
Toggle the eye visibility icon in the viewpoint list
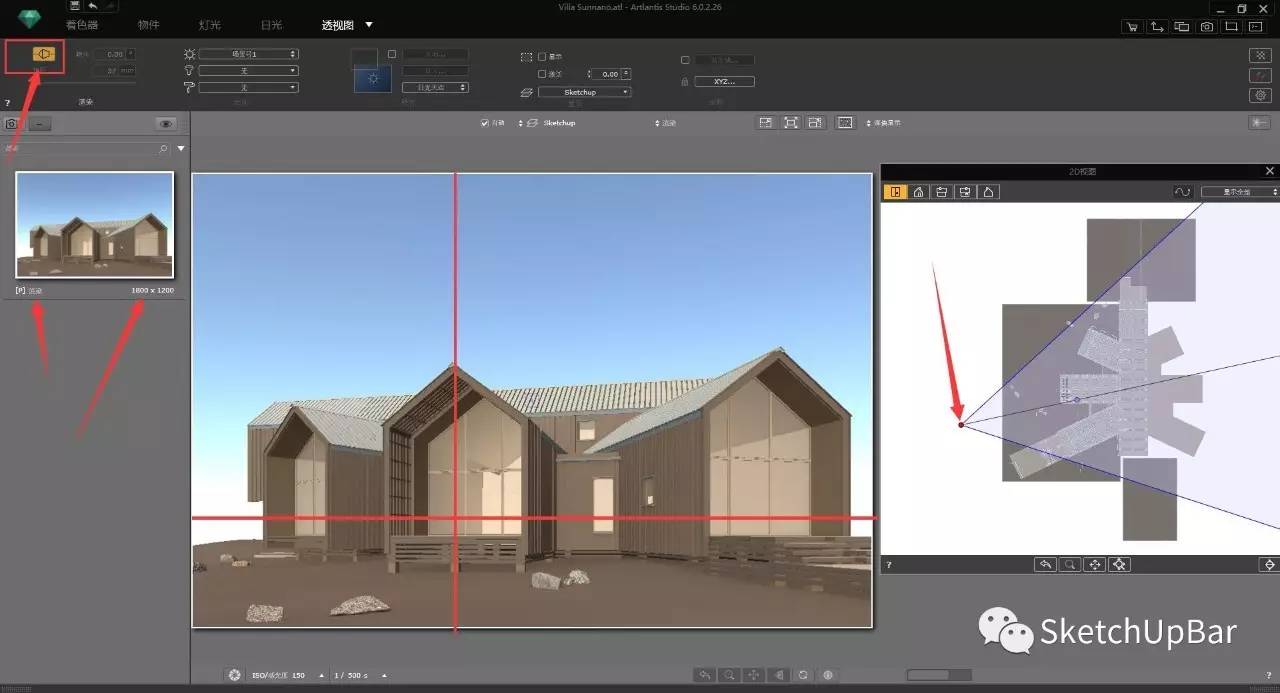(x=166, y=124)
